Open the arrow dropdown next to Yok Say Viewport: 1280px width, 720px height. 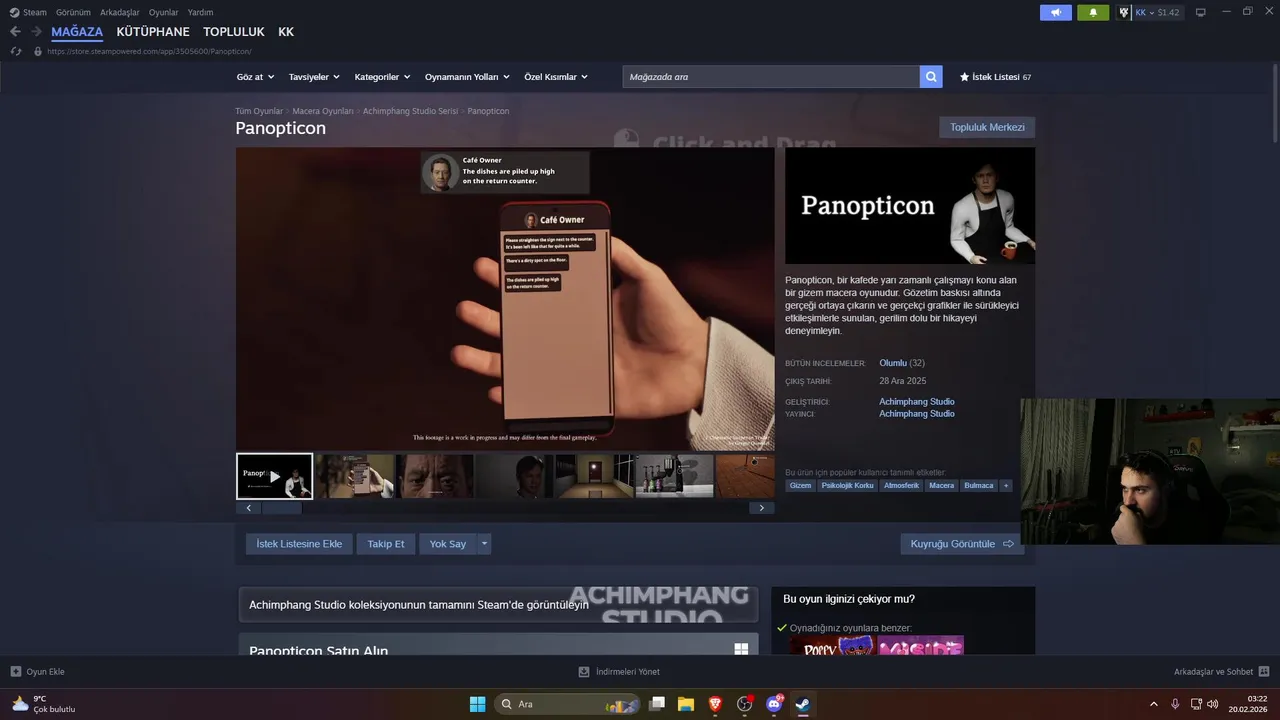484,544
